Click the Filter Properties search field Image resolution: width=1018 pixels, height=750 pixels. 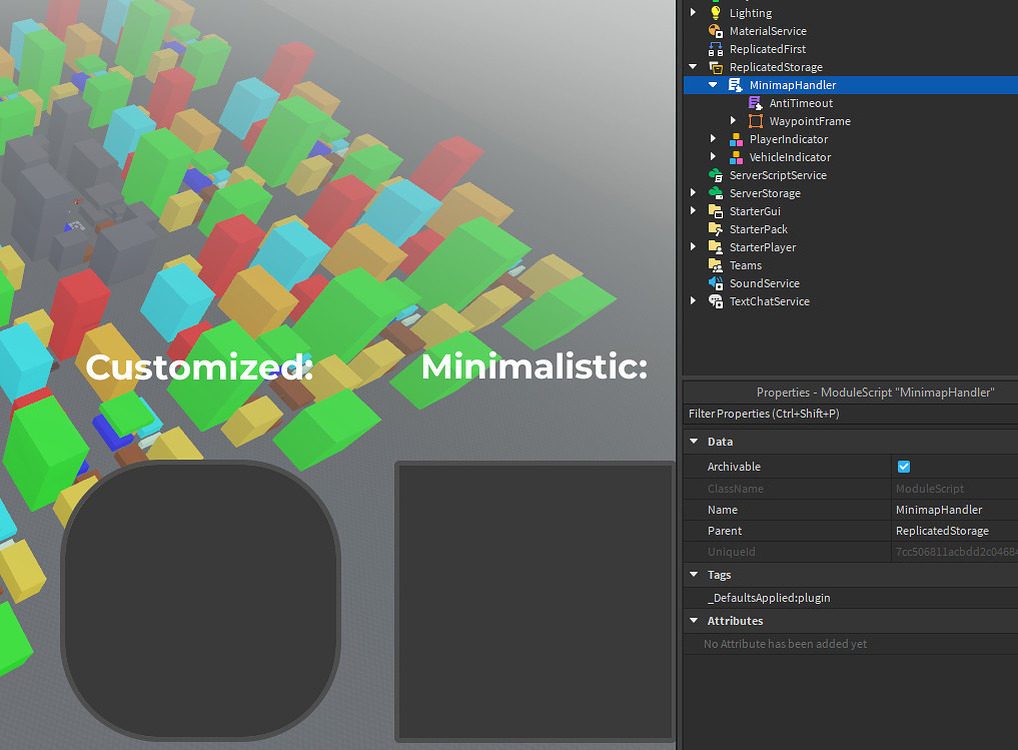click(x=850, y=414)
